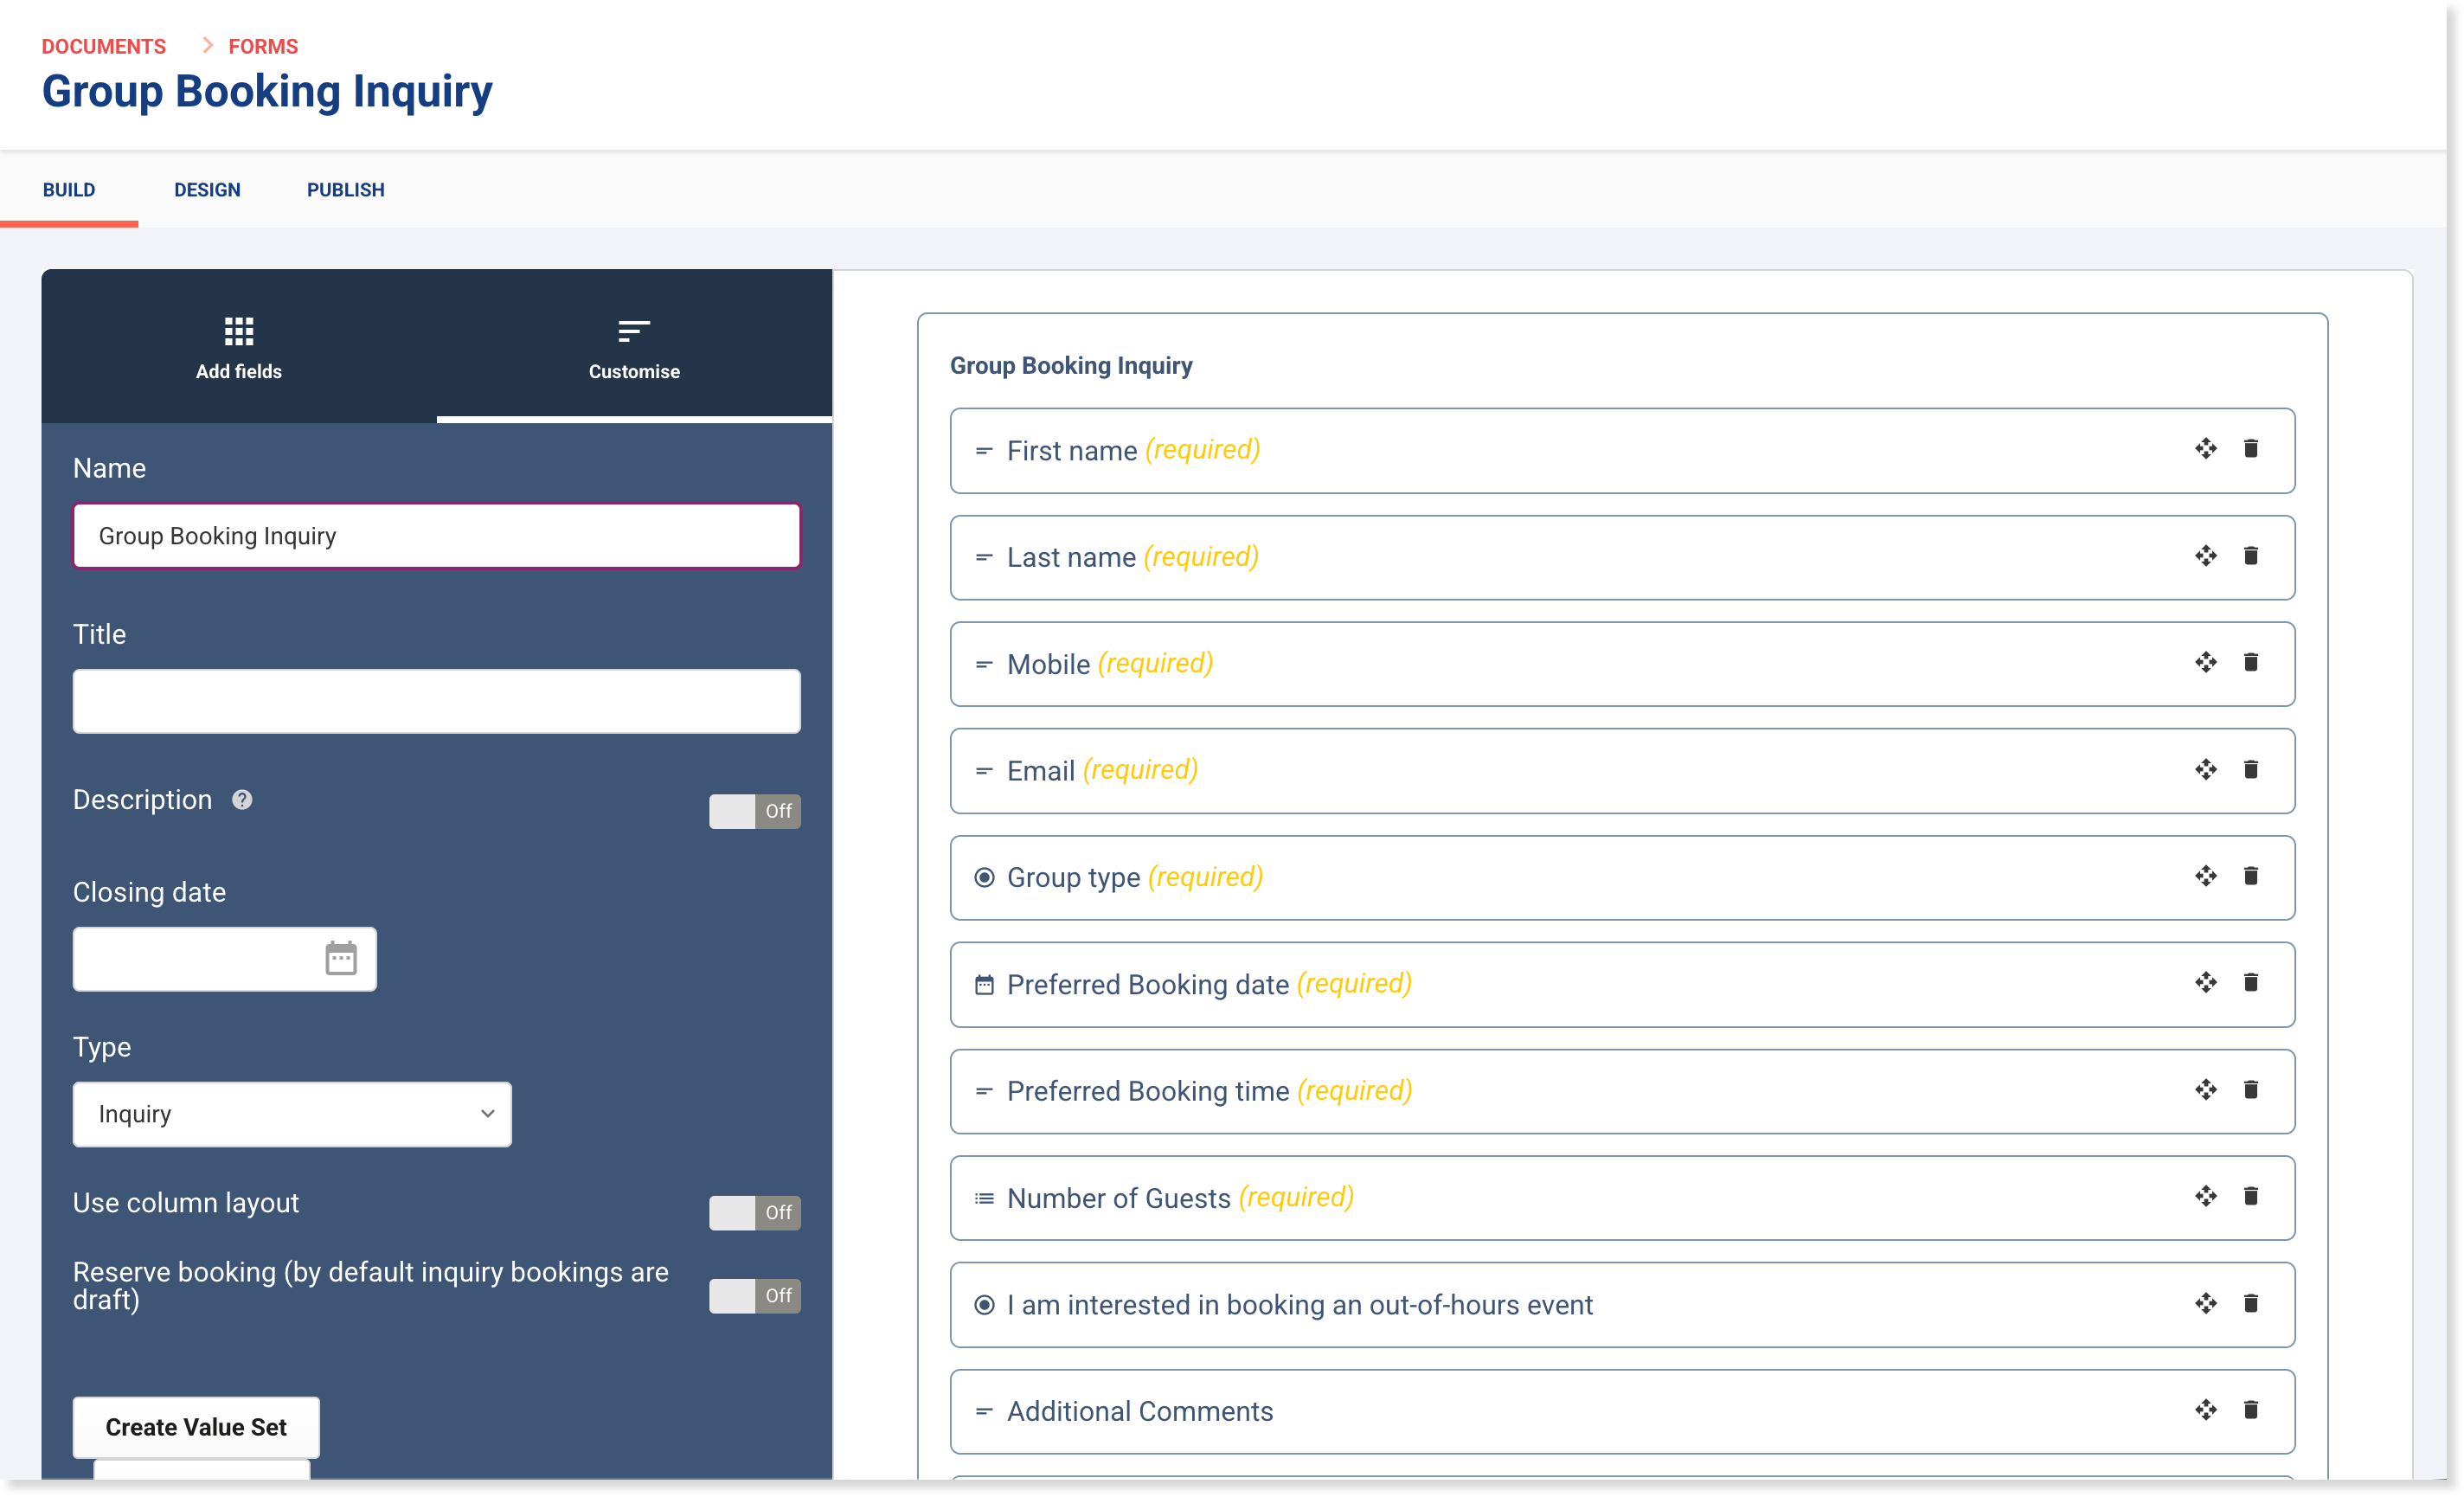This screenshot has height=1497, width=2464.
Task: Delete the Group type field
Action: pos(2250,877)
